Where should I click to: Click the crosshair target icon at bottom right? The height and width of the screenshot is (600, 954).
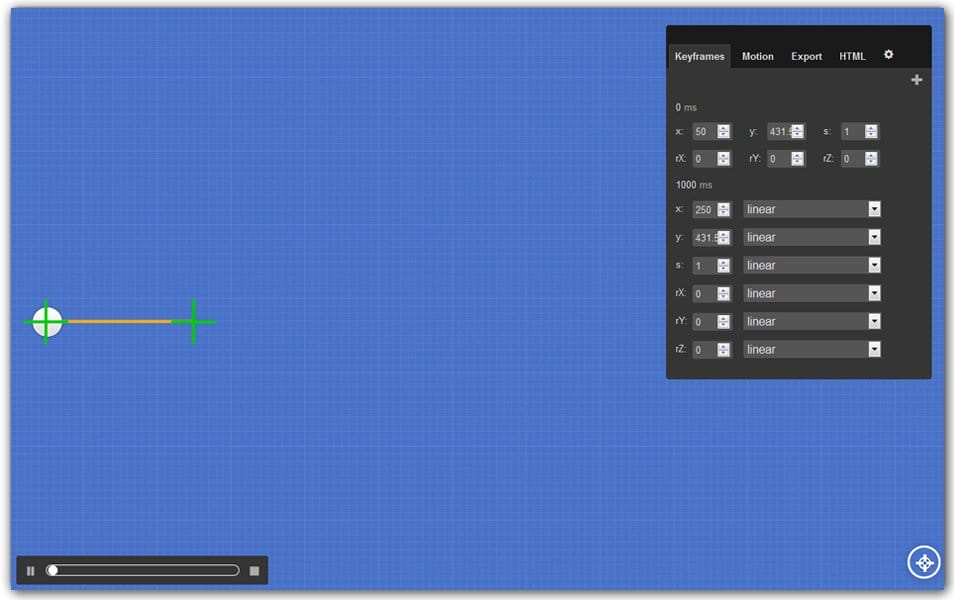923,562
